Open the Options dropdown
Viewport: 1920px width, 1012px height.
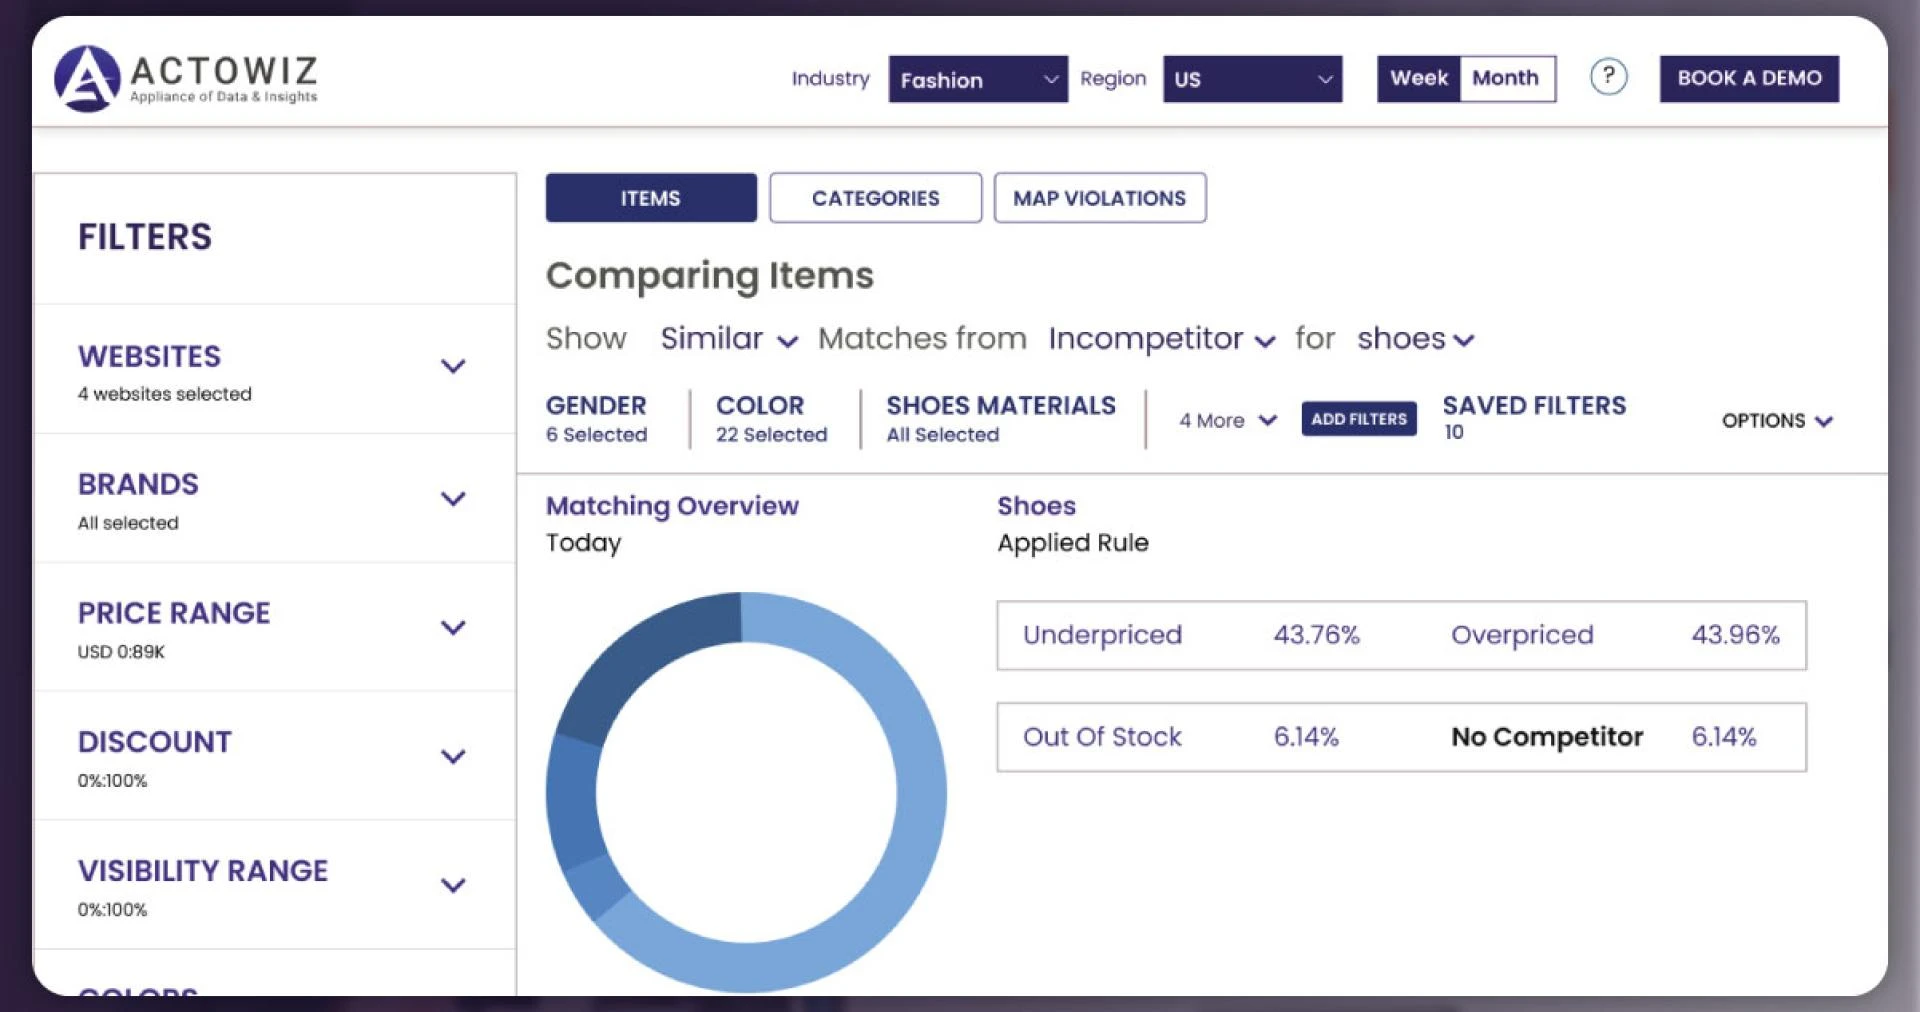pos(1777,421)
